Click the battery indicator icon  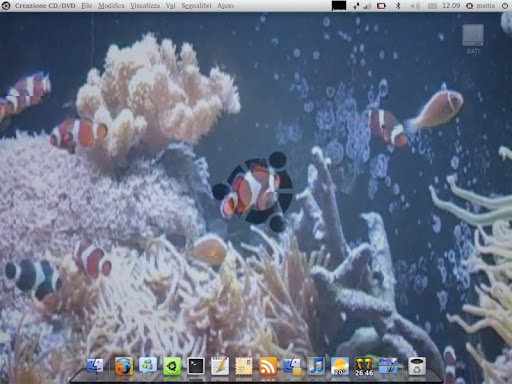pyautogui.click(x=381, y=6)
